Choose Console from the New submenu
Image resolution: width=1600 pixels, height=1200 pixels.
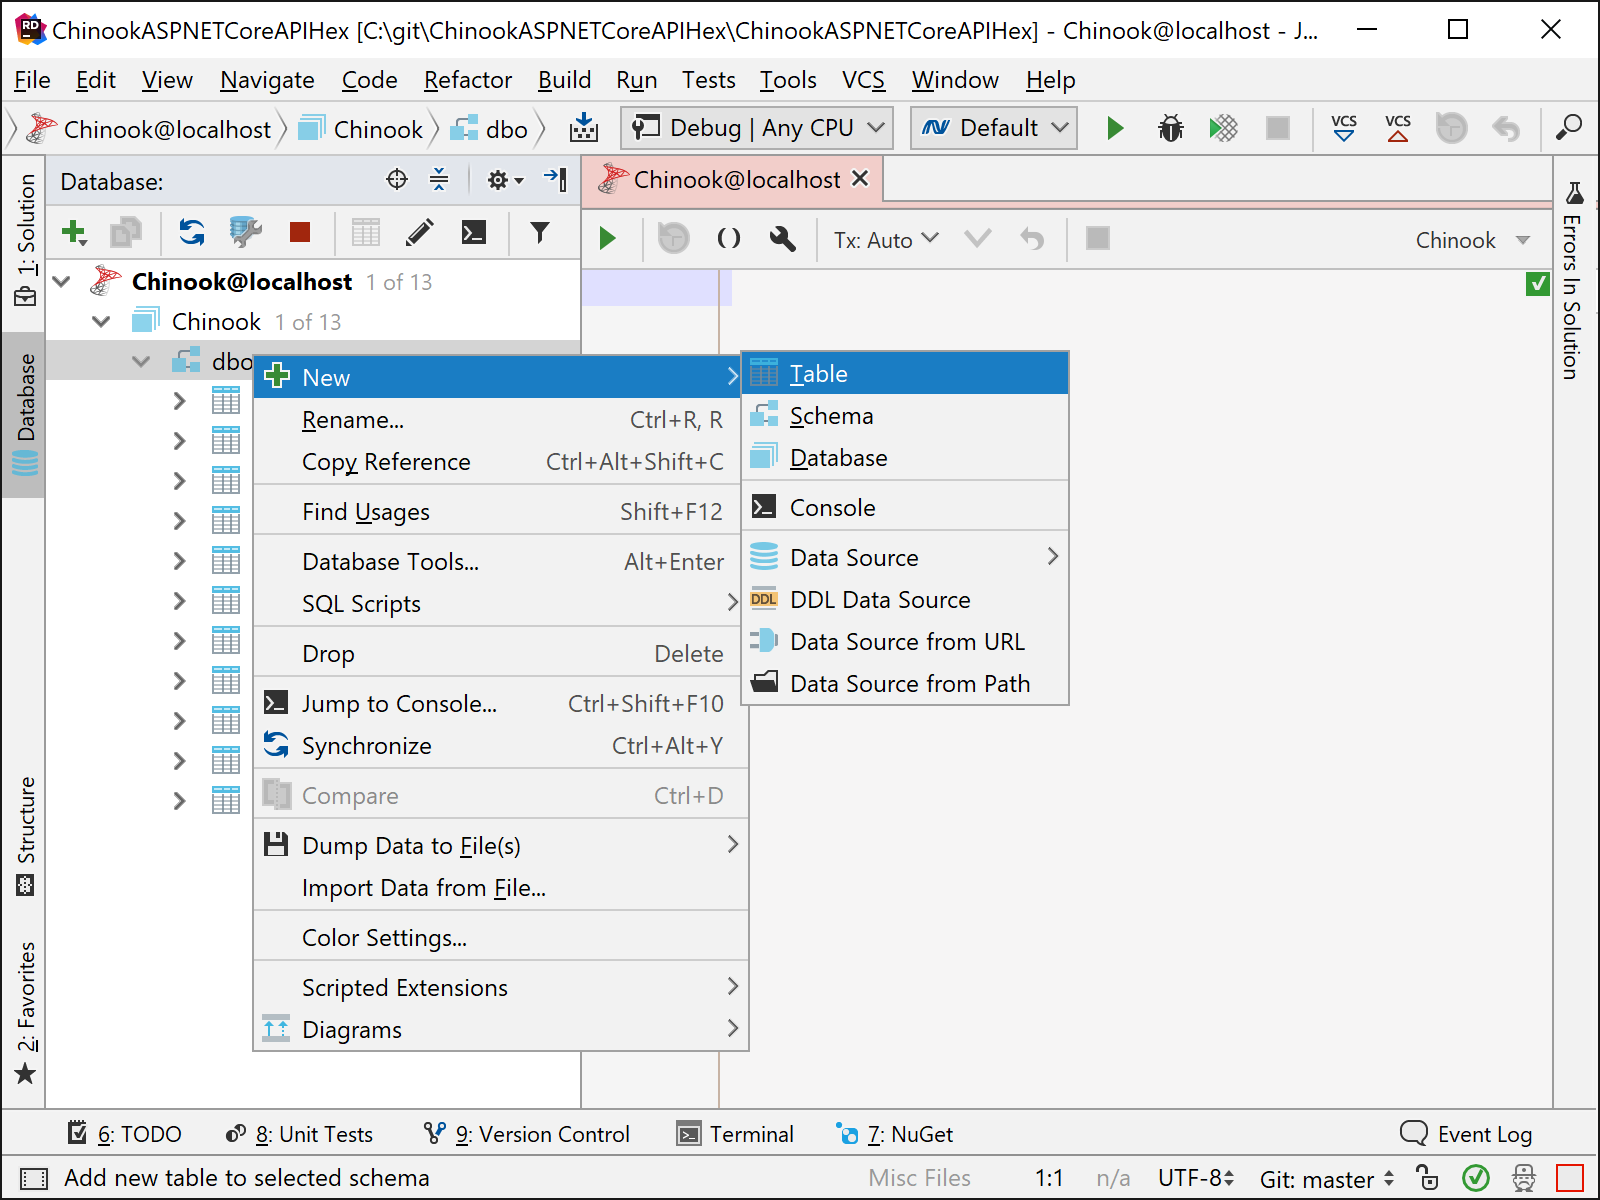coord(905,508)
